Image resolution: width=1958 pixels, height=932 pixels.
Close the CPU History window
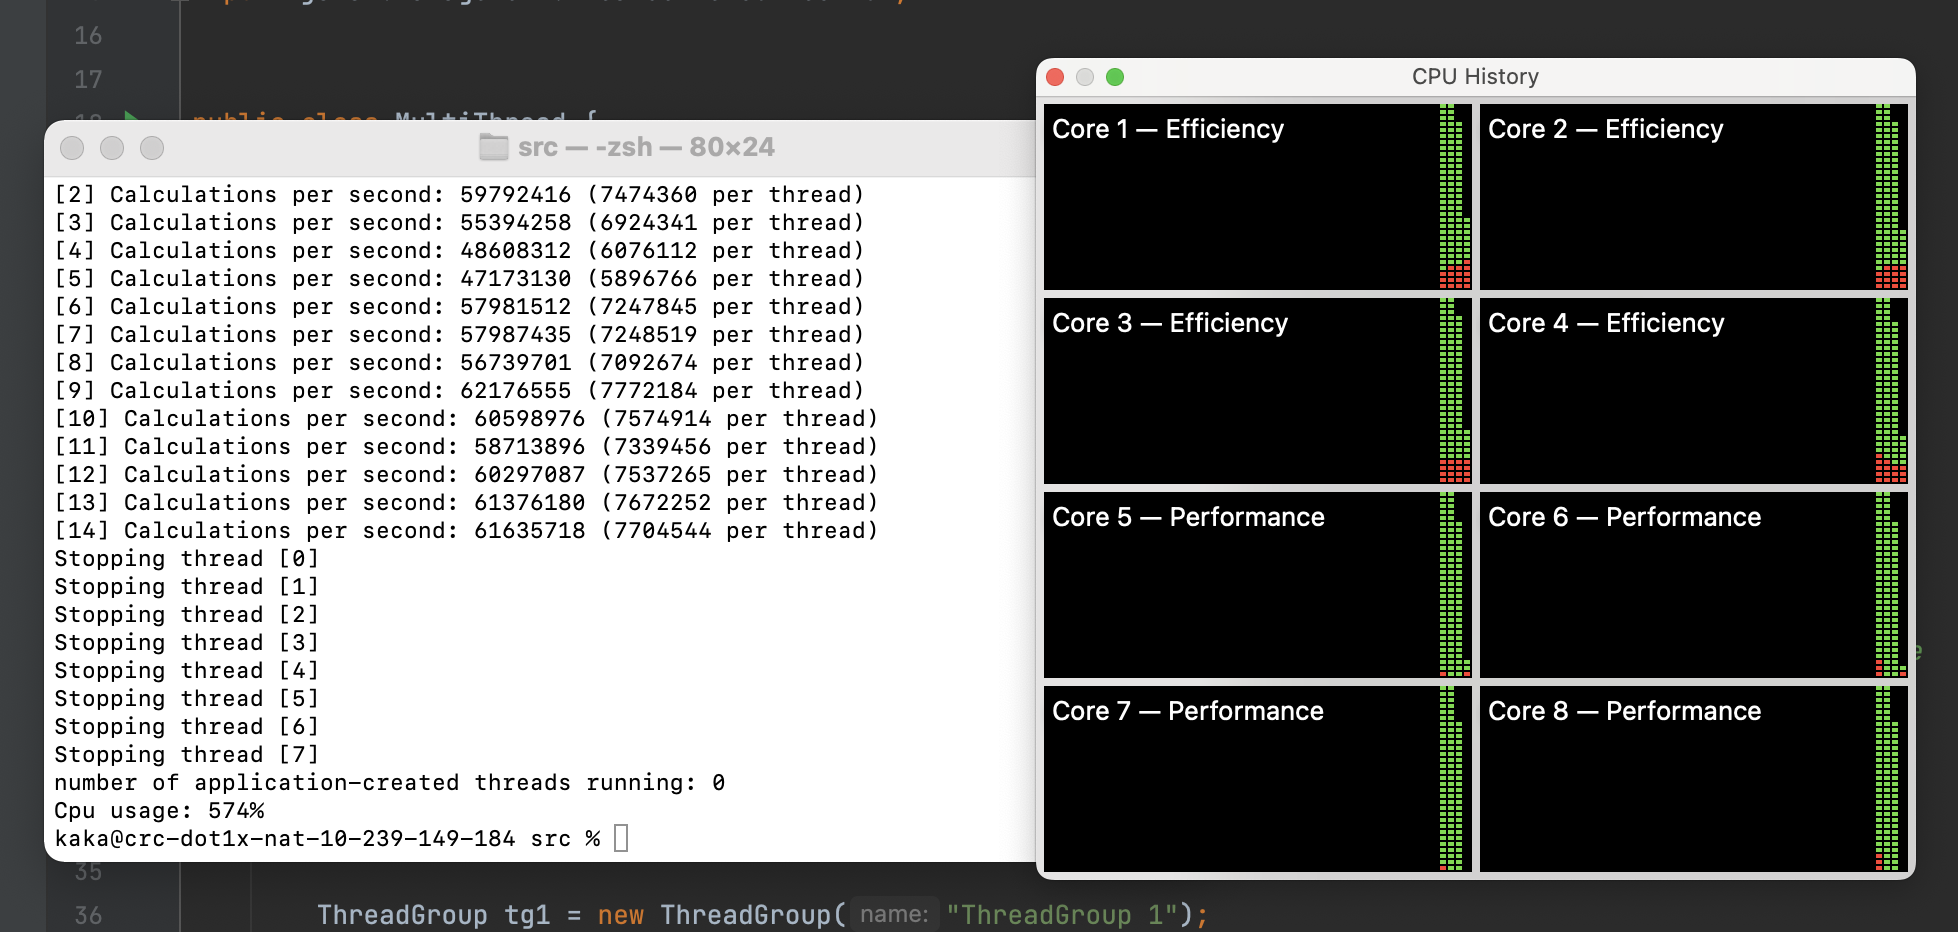(x=1055, y=77)
